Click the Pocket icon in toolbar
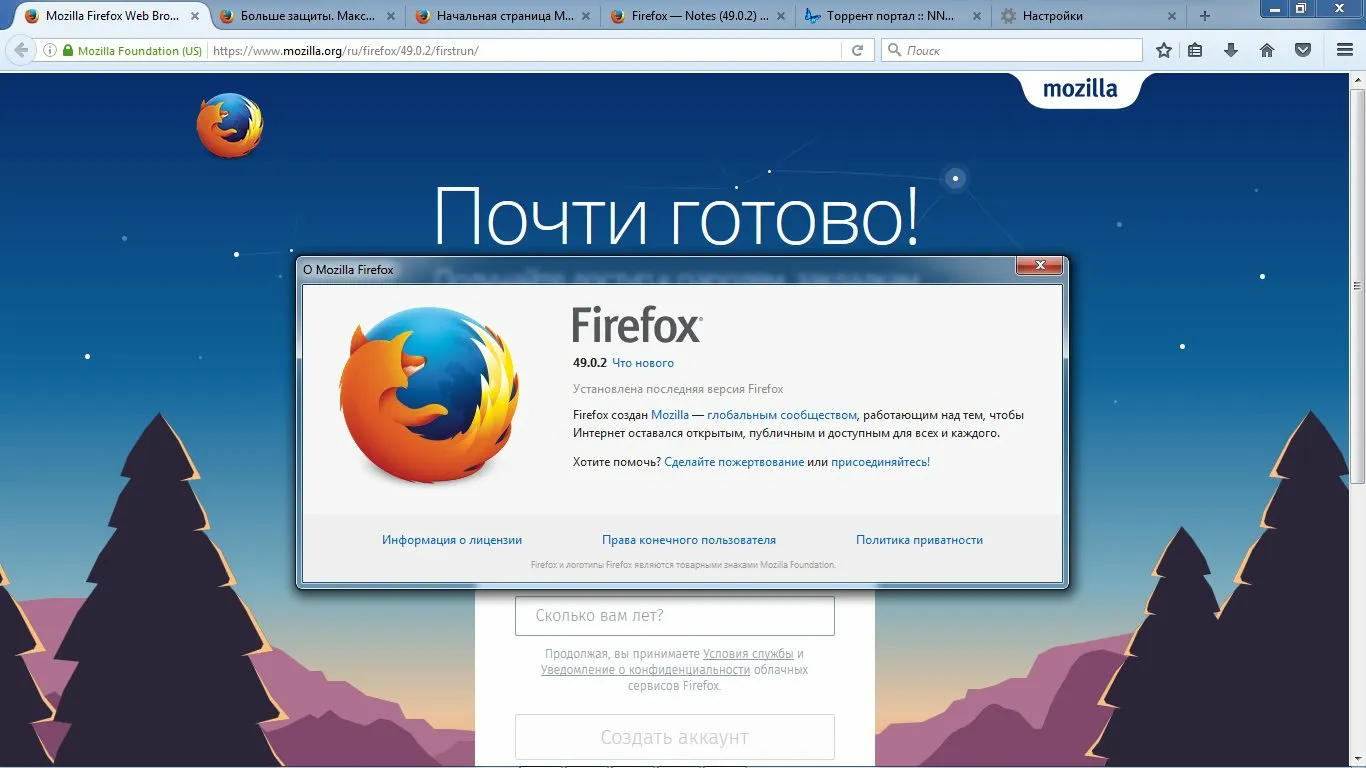This screenshot has width=1366, height=768. coord(1303,50)
